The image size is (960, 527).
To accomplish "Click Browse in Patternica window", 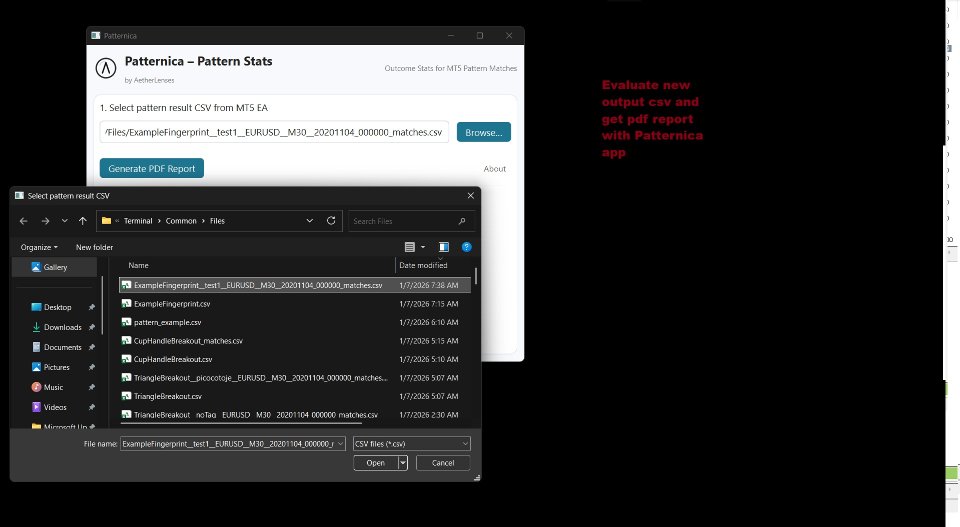I will [484, 132].
